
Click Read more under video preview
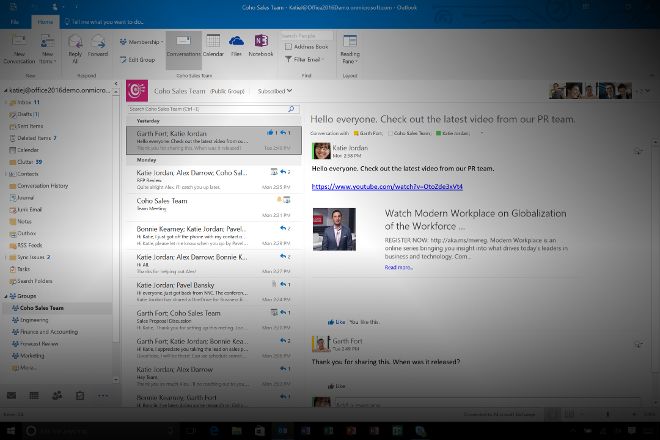pyautogui.click(x=398, y=267)
